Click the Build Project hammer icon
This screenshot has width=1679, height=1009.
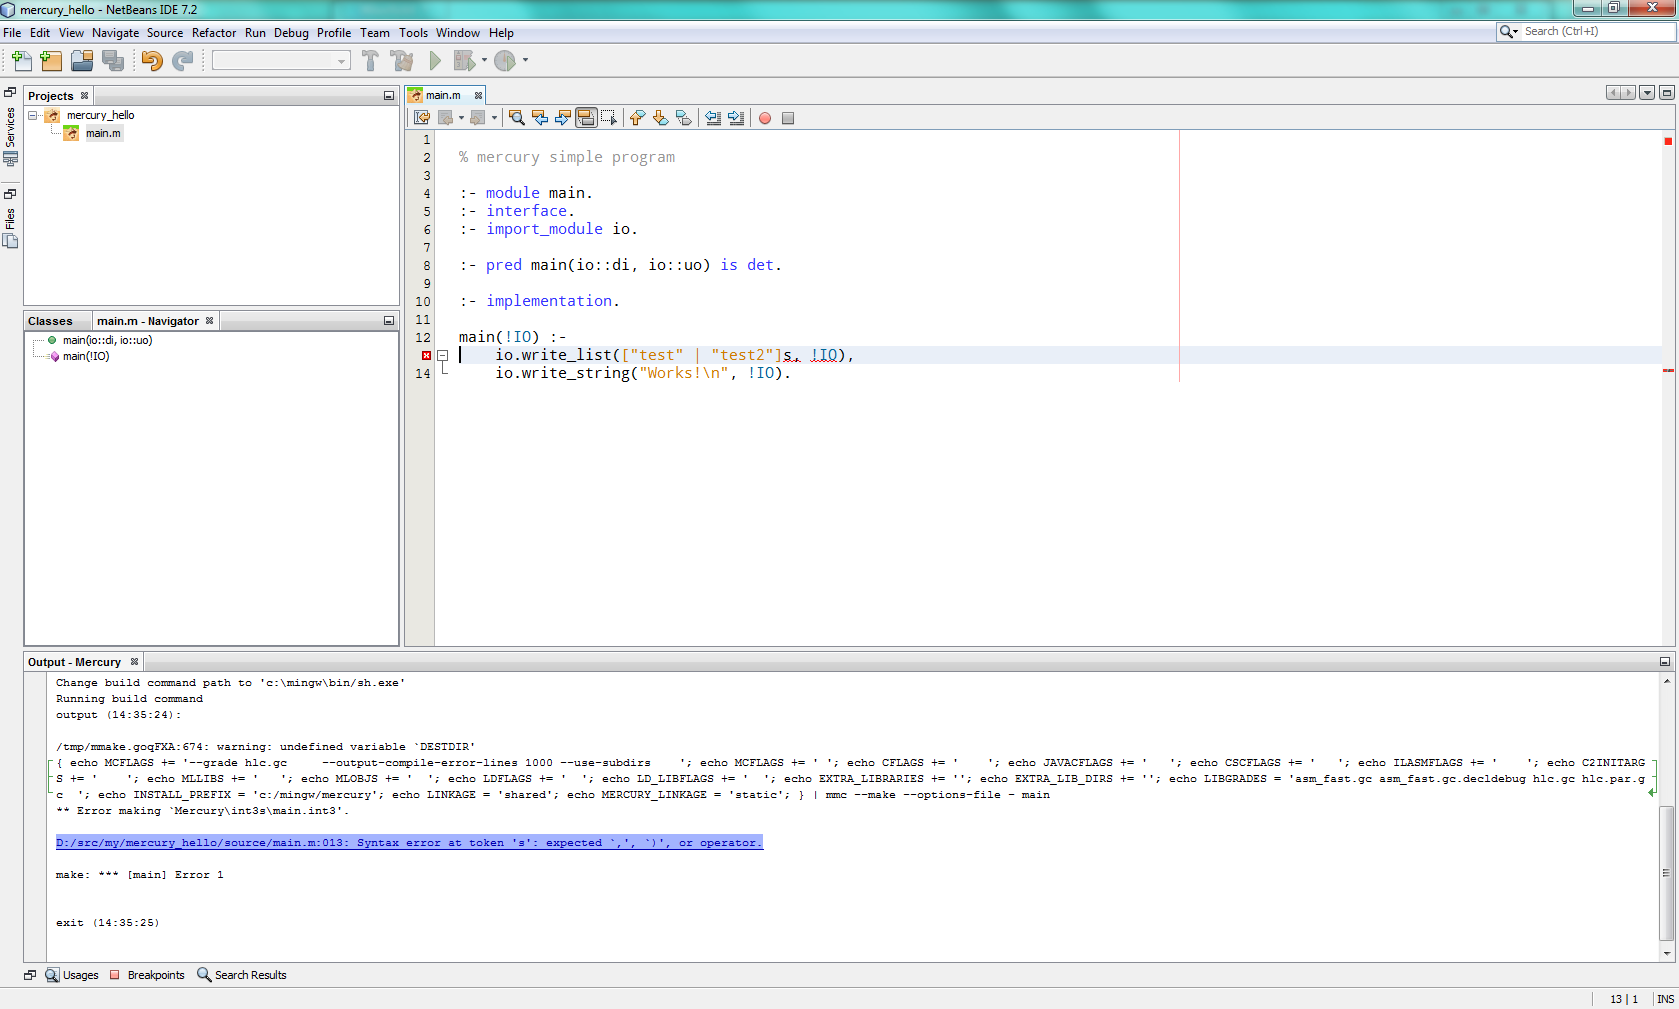click(370, 61)
